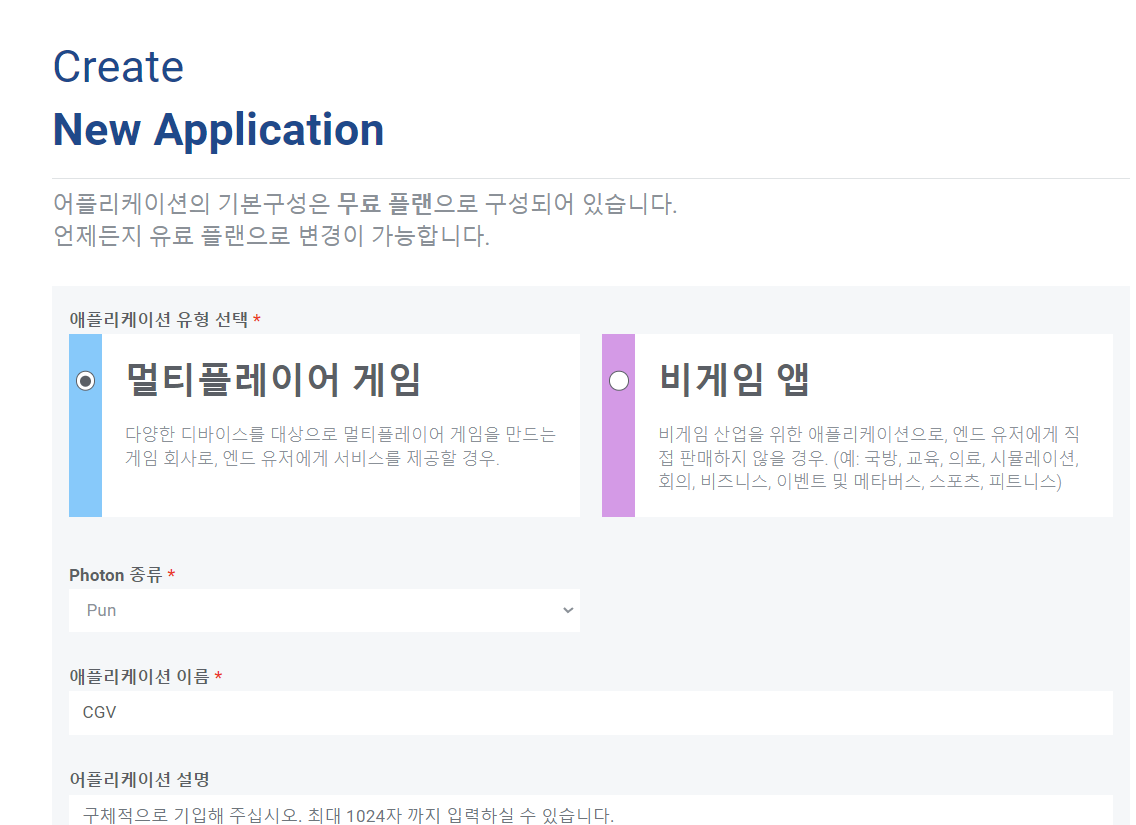1136x825 pixels.
Task: Open the Photon 종류 dropdown showing Pun
Action: click(324, 610)
